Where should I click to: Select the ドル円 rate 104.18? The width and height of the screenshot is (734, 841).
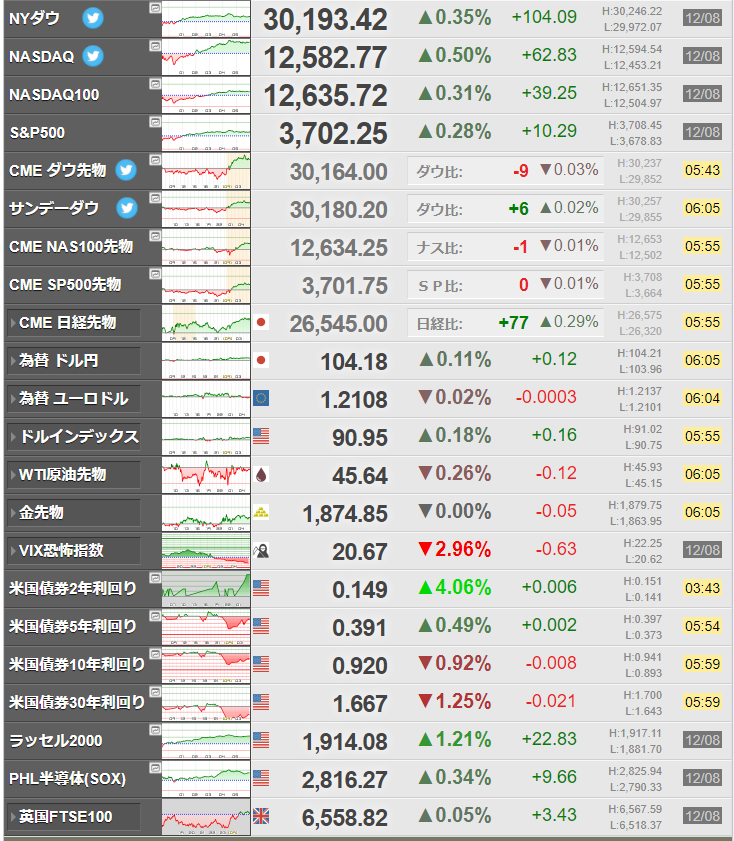[354, 362]
